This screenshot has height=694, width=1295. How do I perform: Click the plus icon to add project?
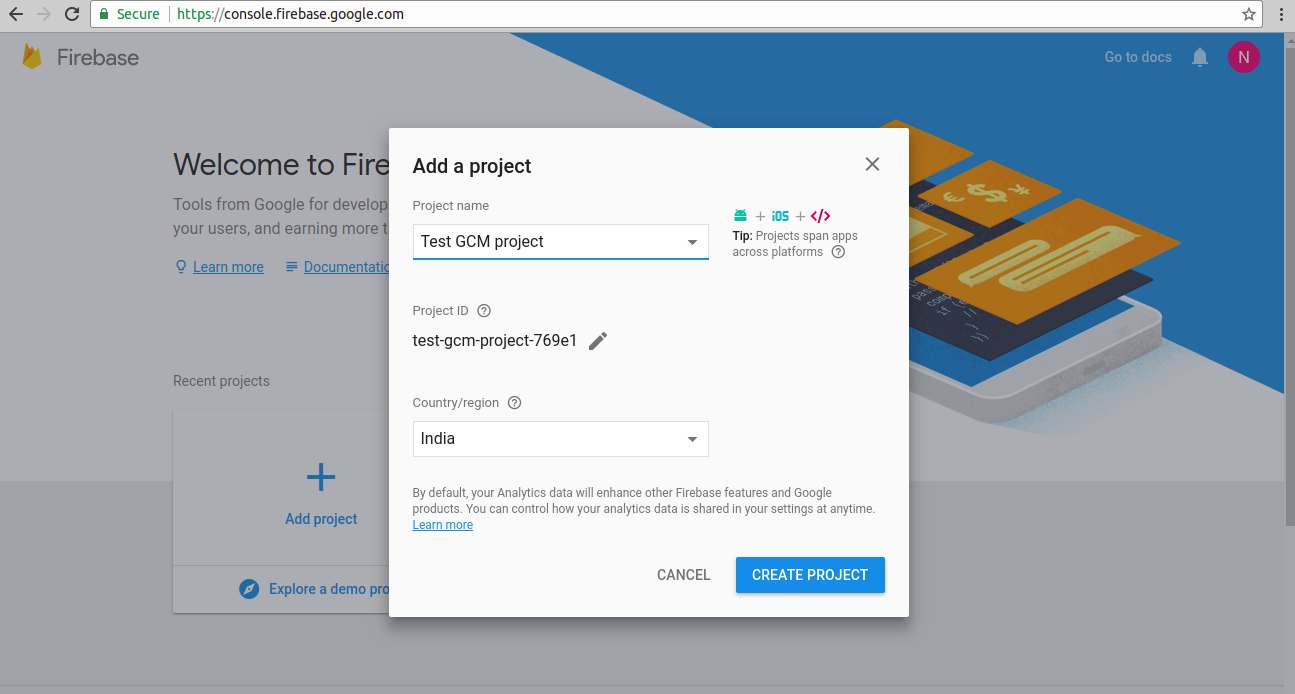pos(321,477)
